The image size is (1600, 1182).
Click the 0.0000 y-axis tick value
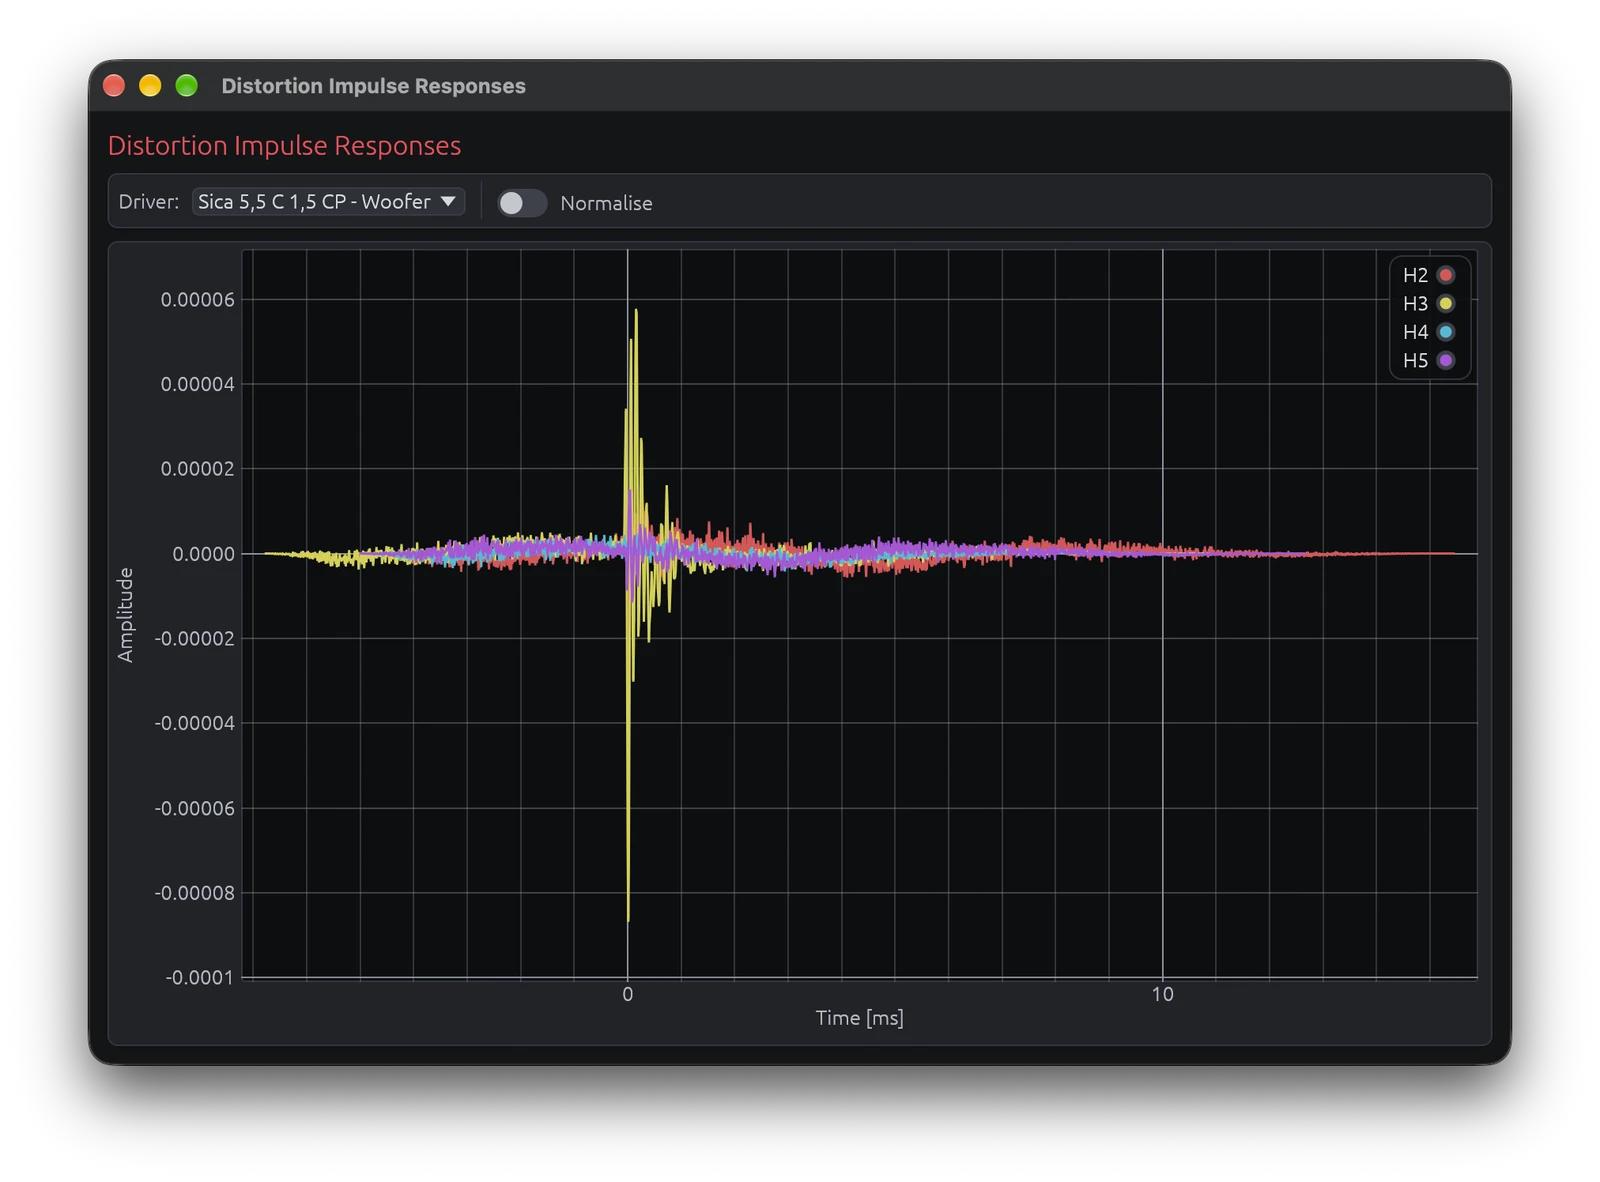[x=203, y=554]
